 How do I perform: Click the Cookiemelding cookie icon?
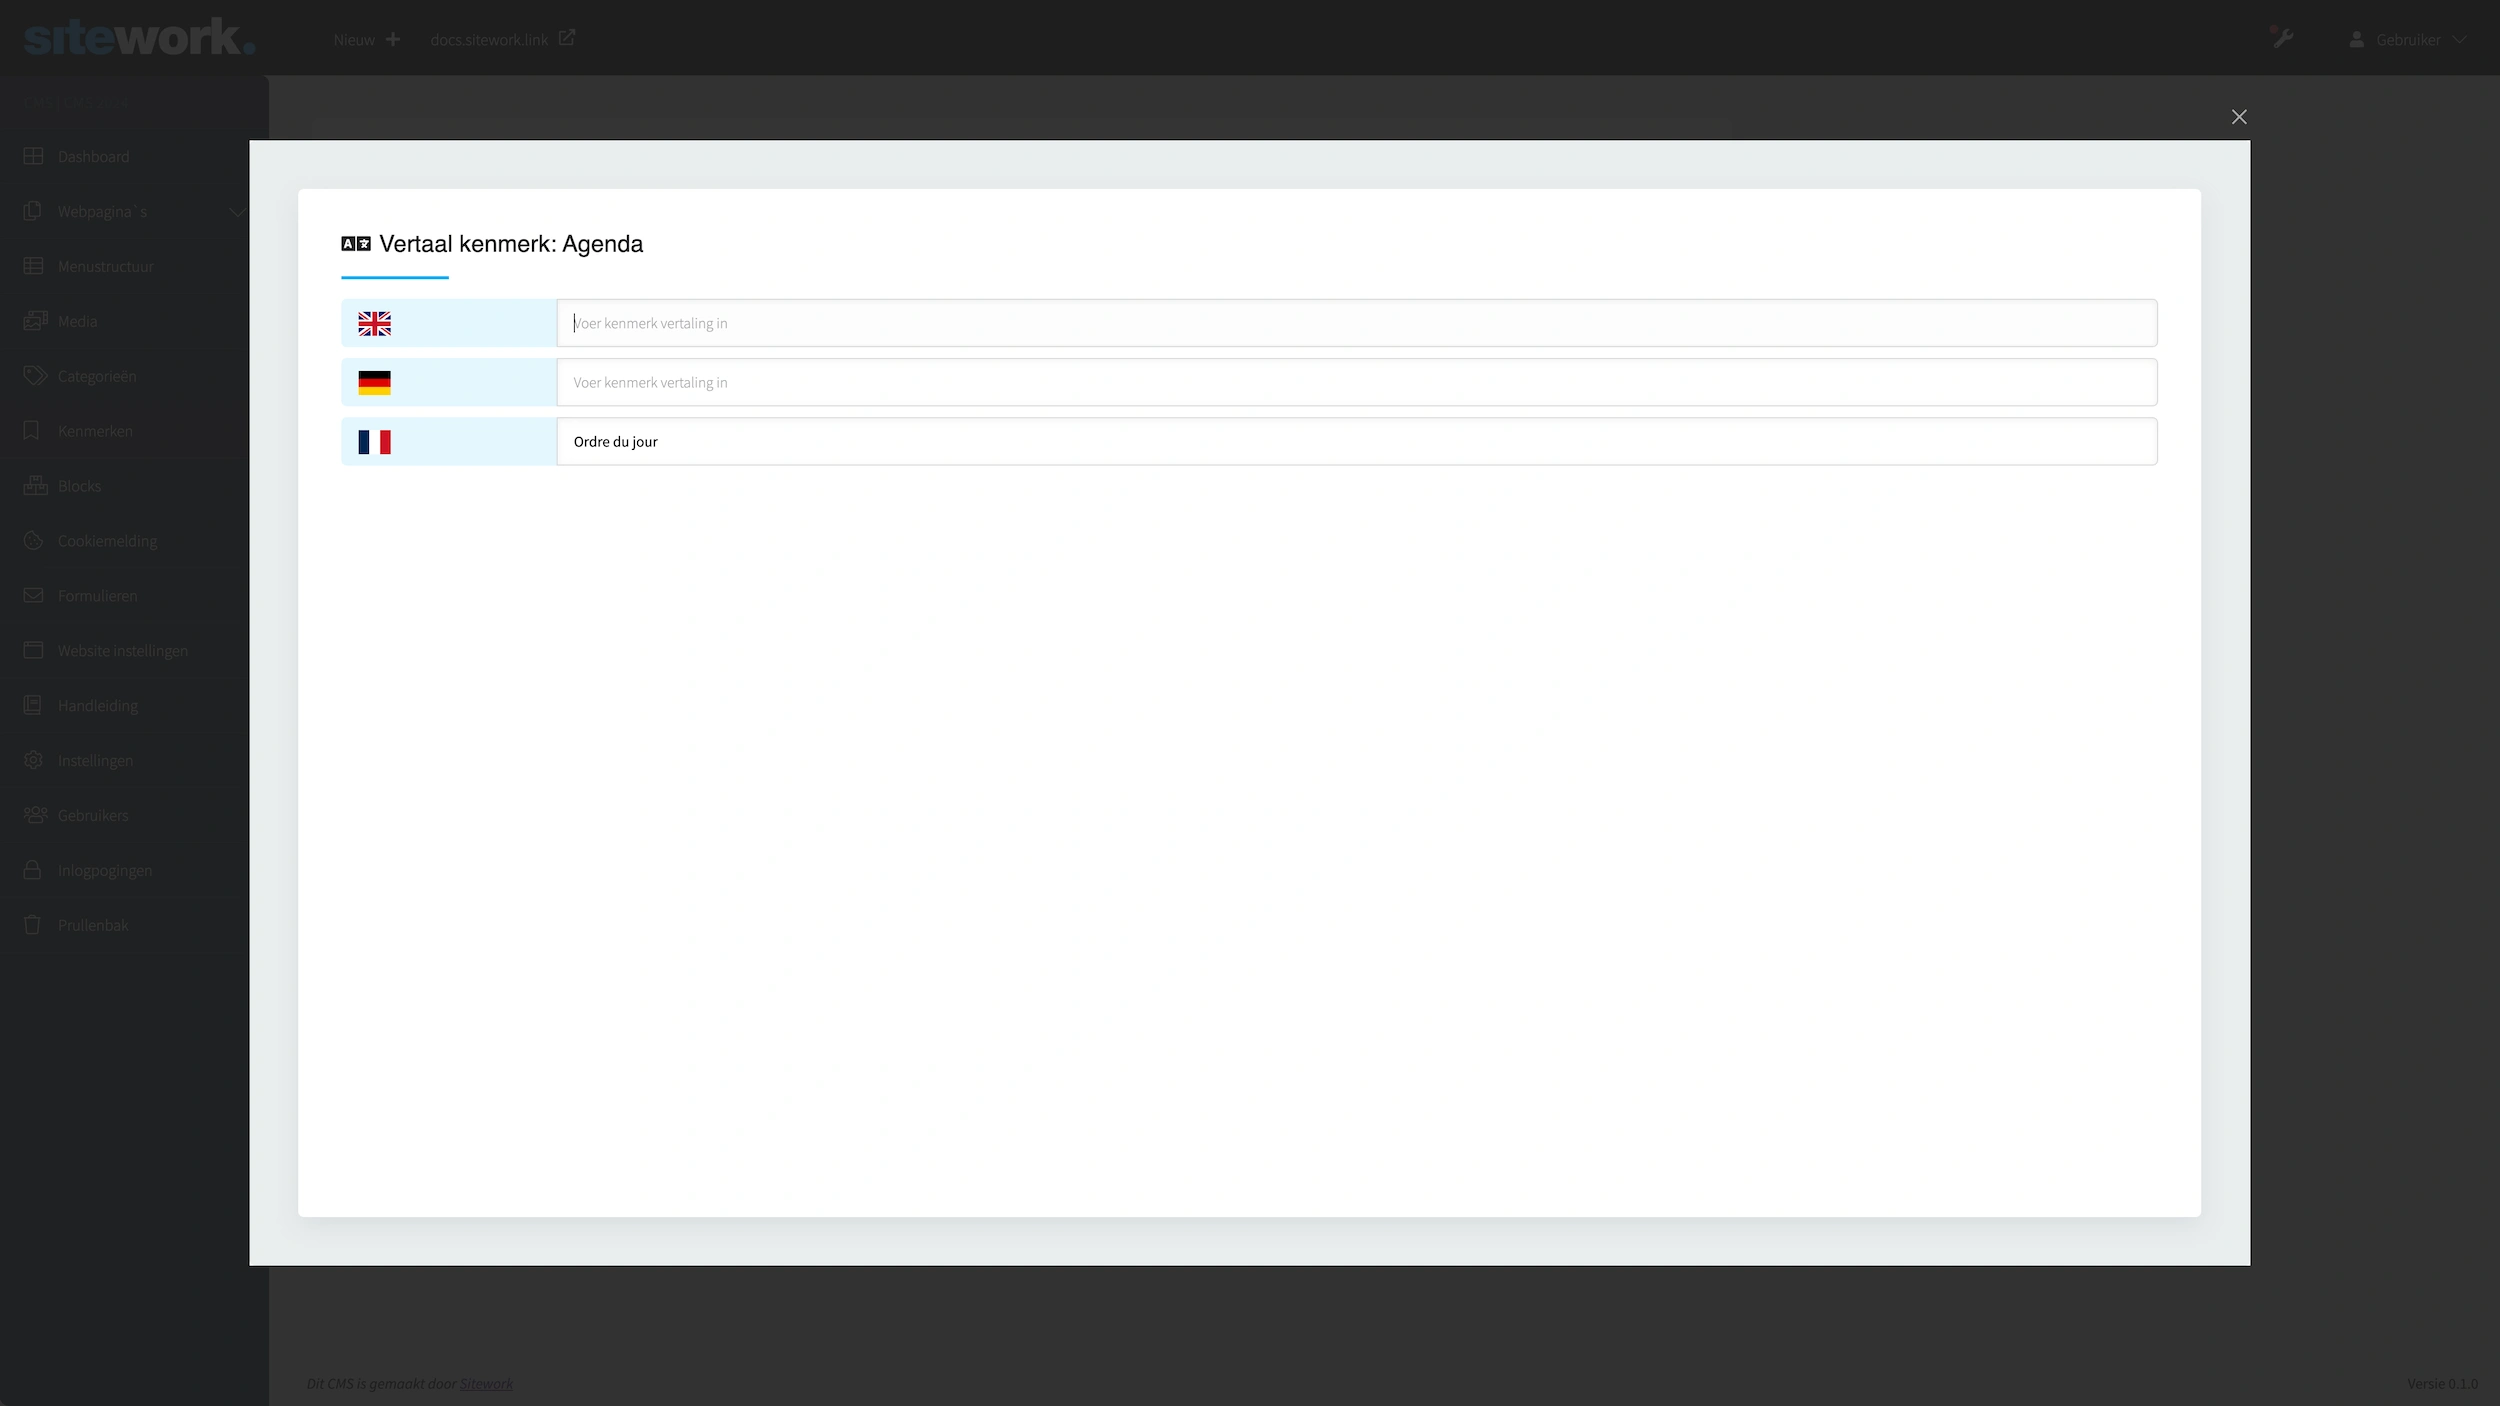coord(33,541)
